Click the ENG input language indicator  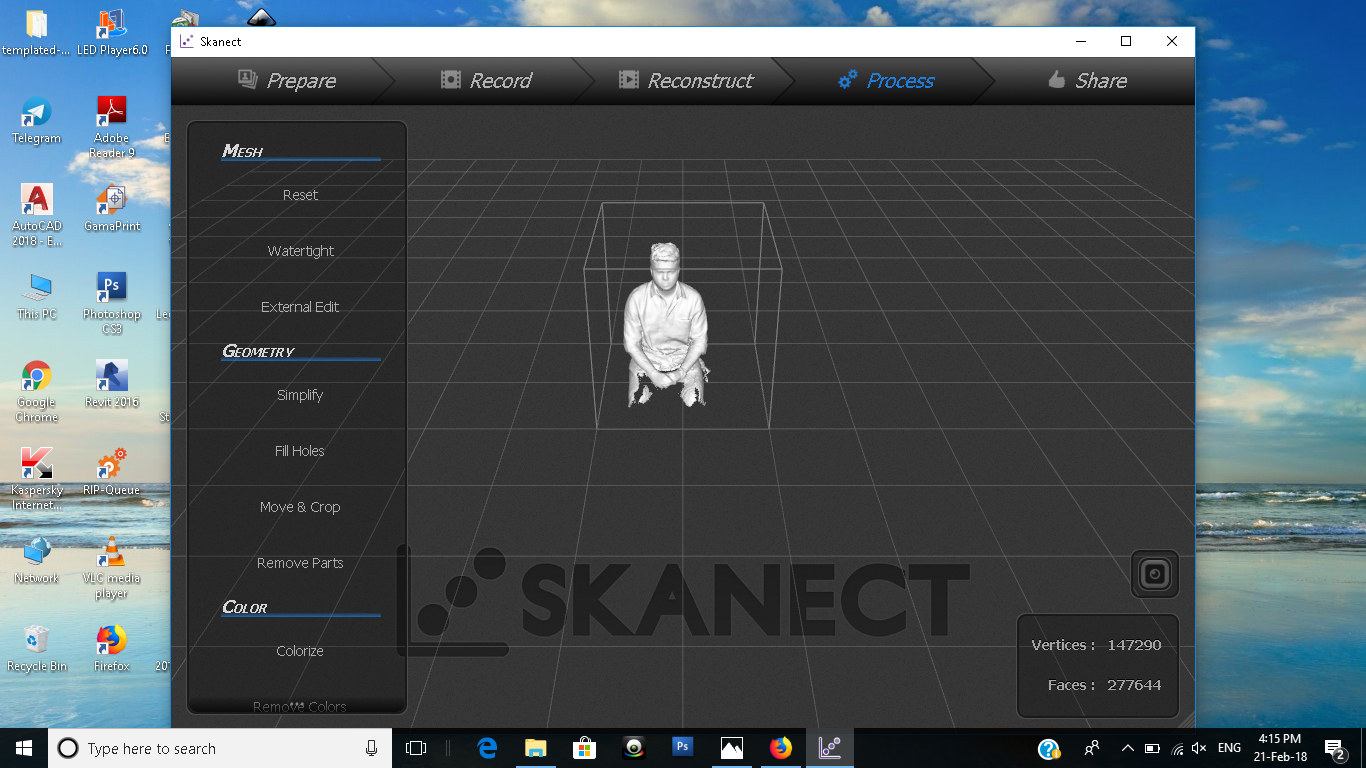[x=1229, y=748]
